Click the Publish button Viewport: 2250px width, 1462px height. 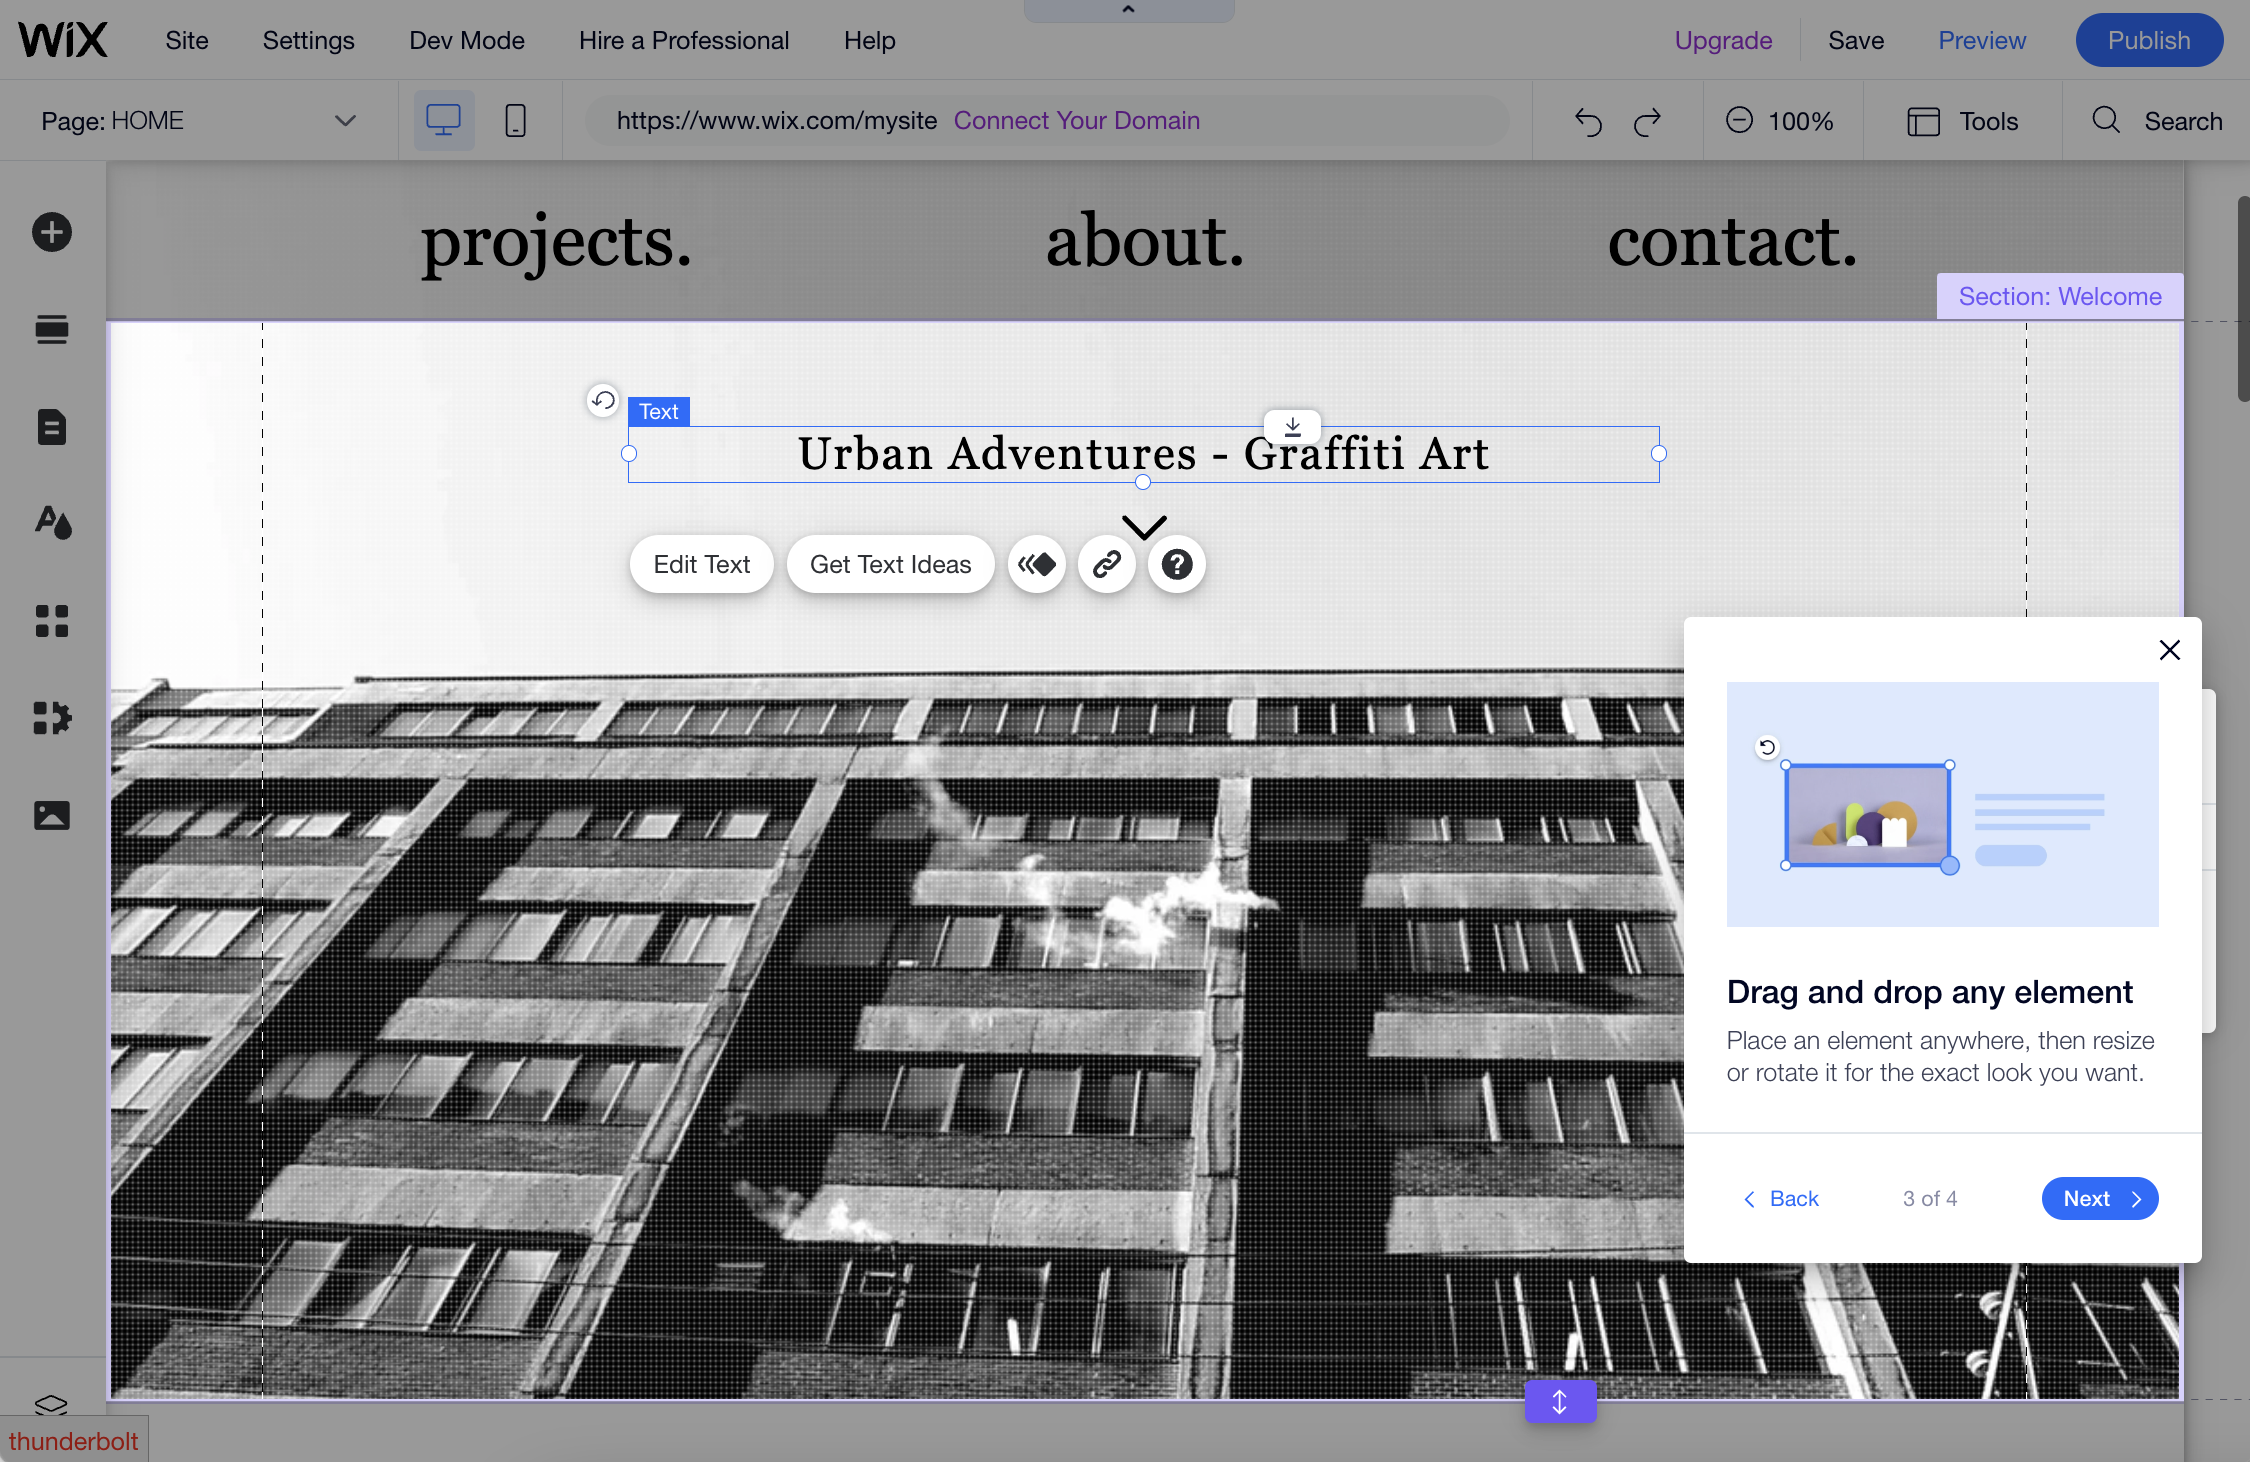pos(2149,40)
